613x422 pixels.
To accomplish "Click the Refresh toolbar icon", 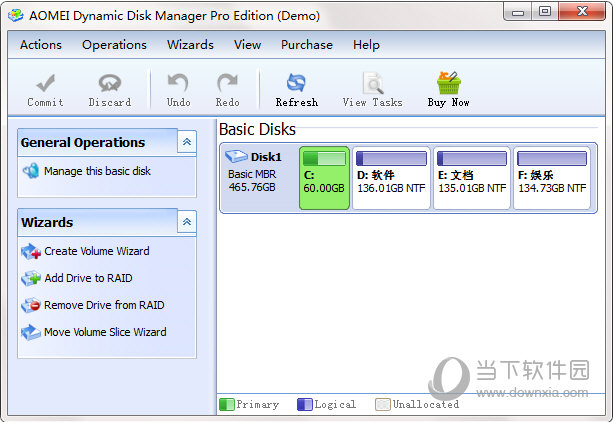I will [x=296, y=83].
